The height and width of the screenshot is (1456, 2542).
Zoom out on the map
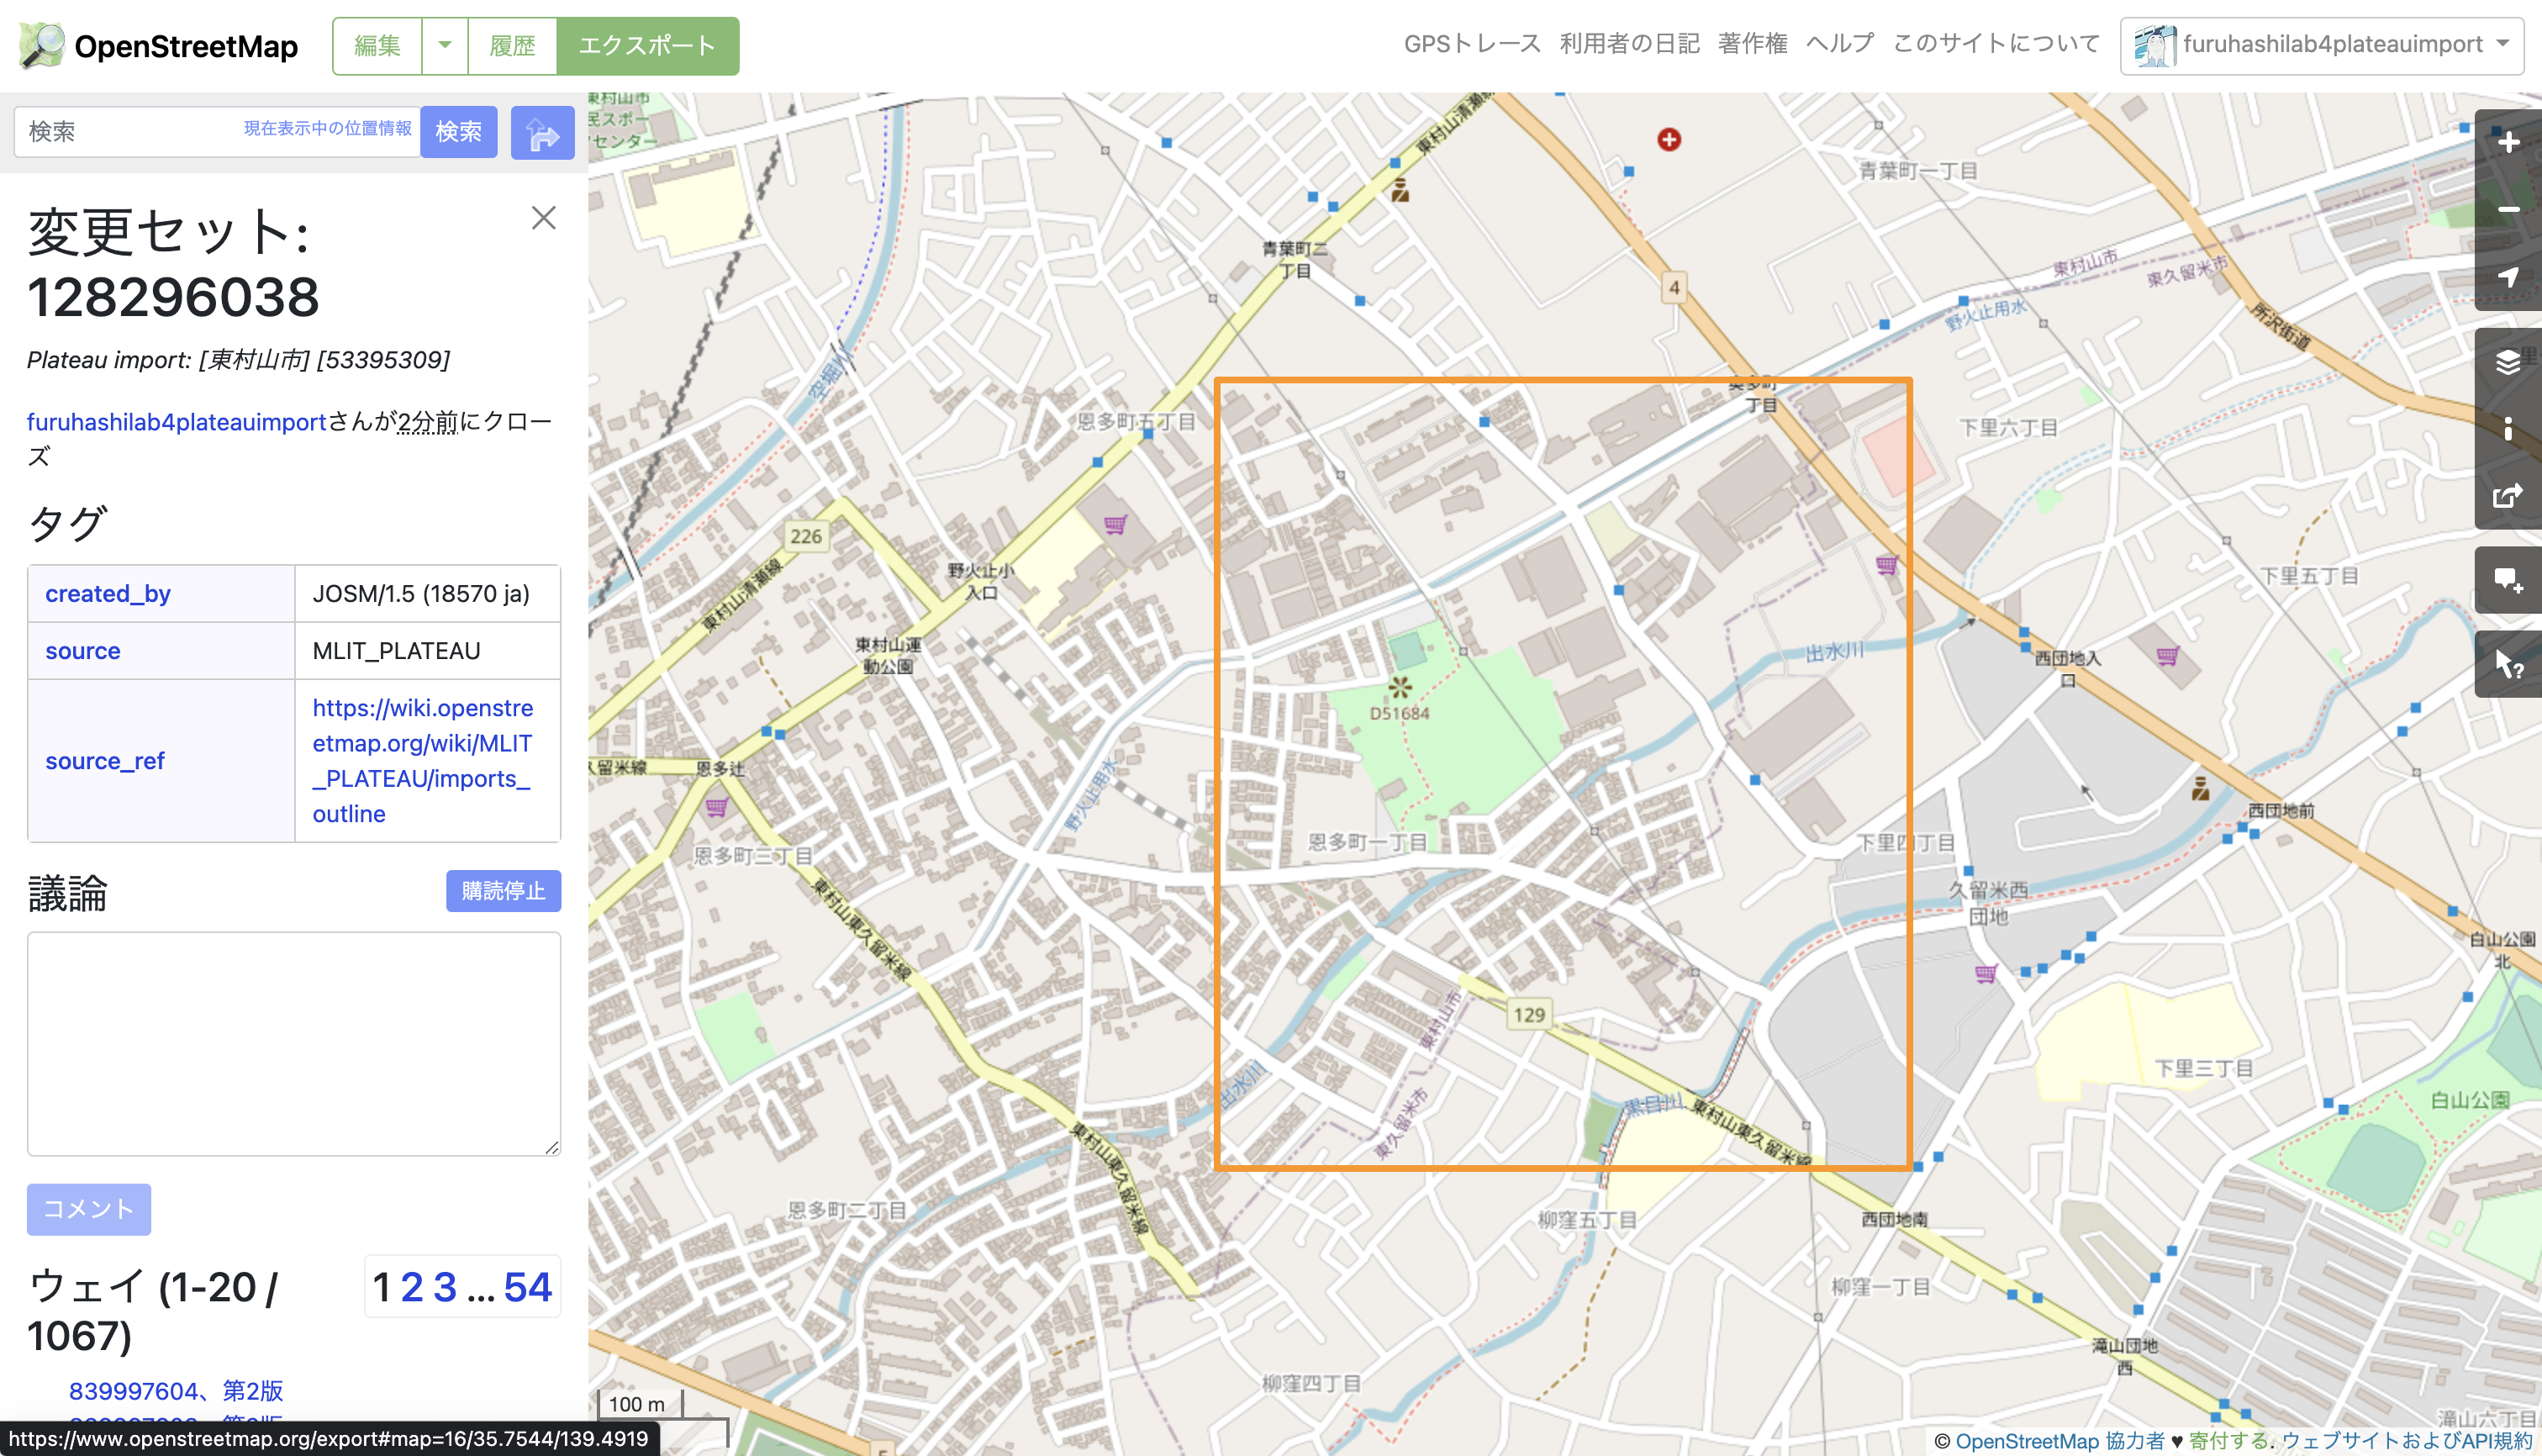[x=2508, y=210]
